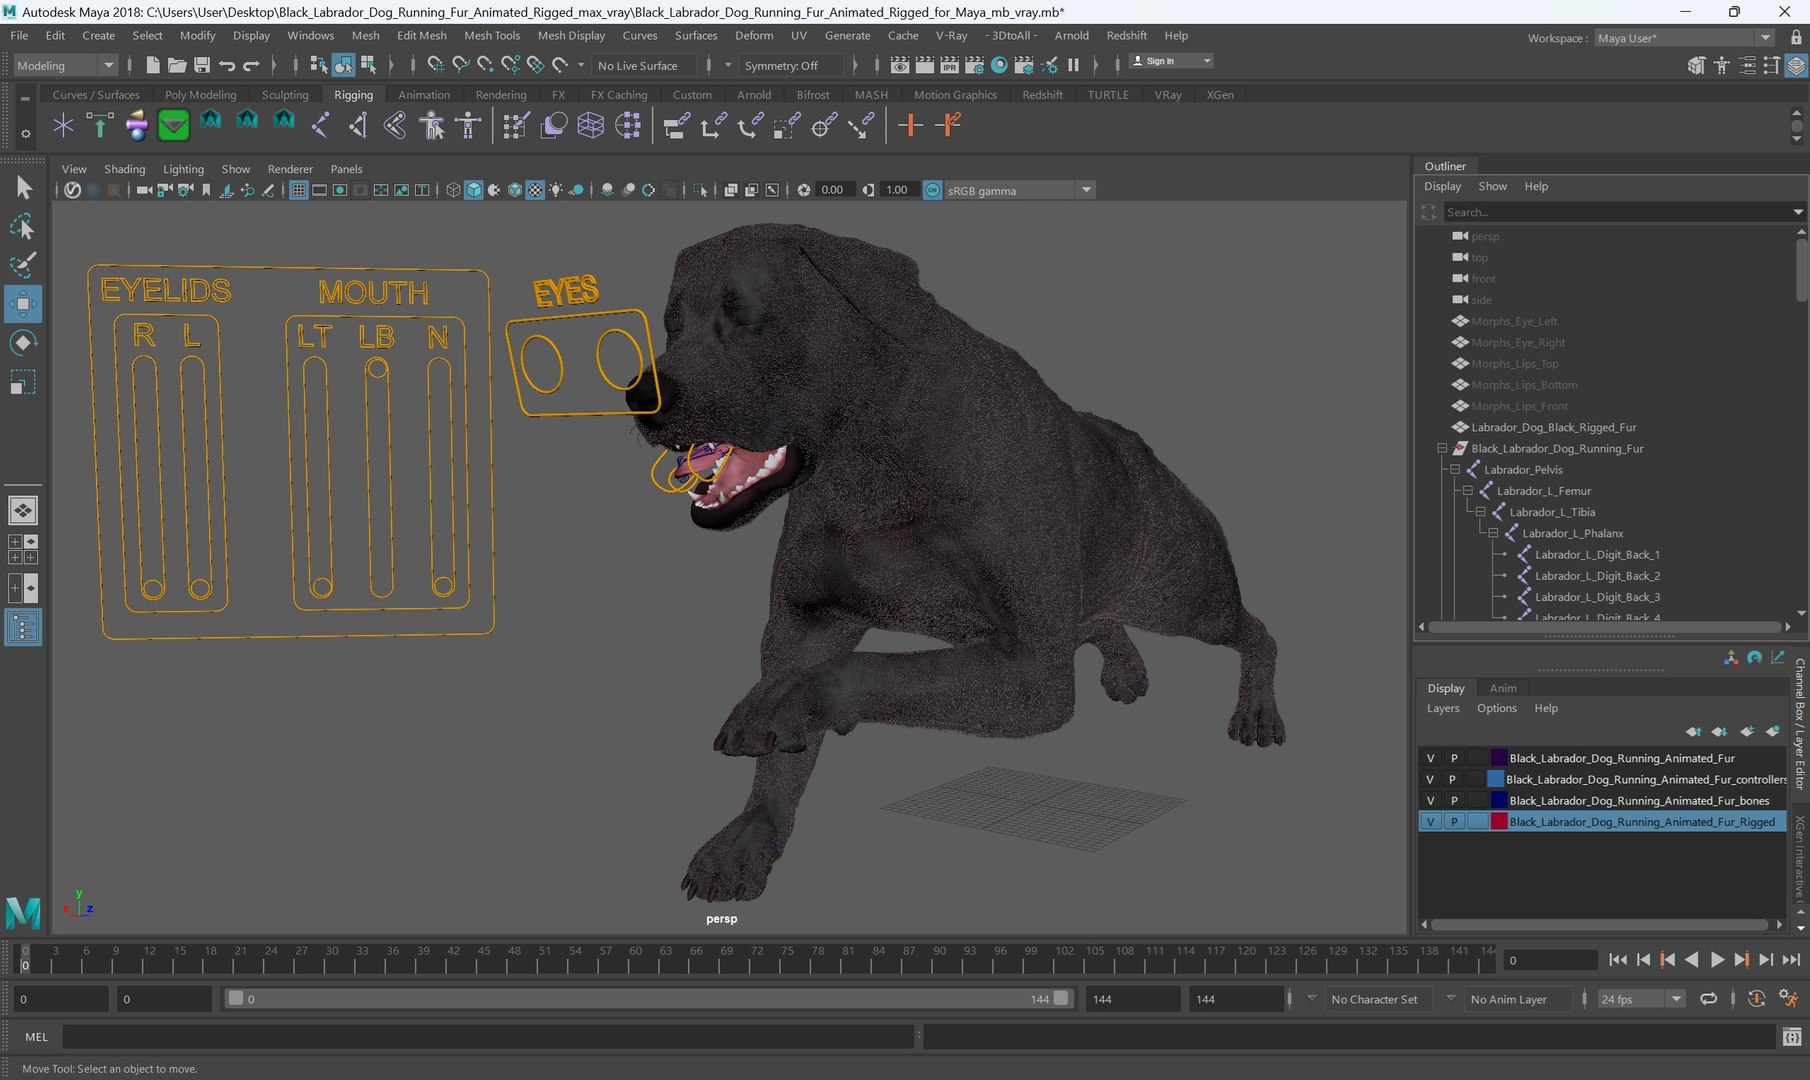The image size is (1810, 1080).
Task: Click the New Scene icon
Action: point(152,65)
